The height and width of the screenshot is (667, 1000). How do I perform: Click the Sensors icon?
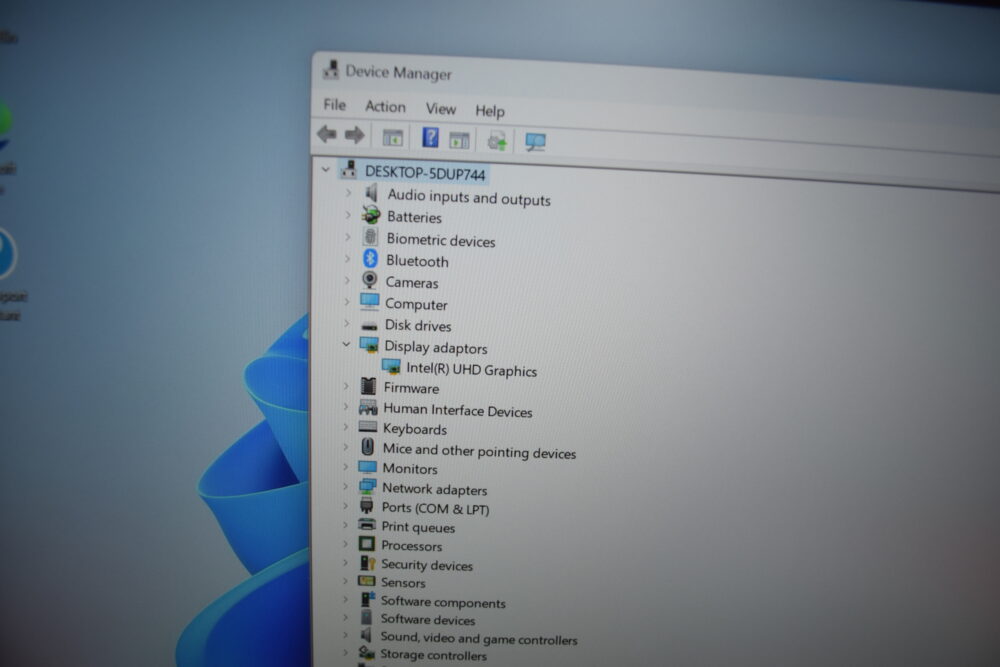(367, 581)
